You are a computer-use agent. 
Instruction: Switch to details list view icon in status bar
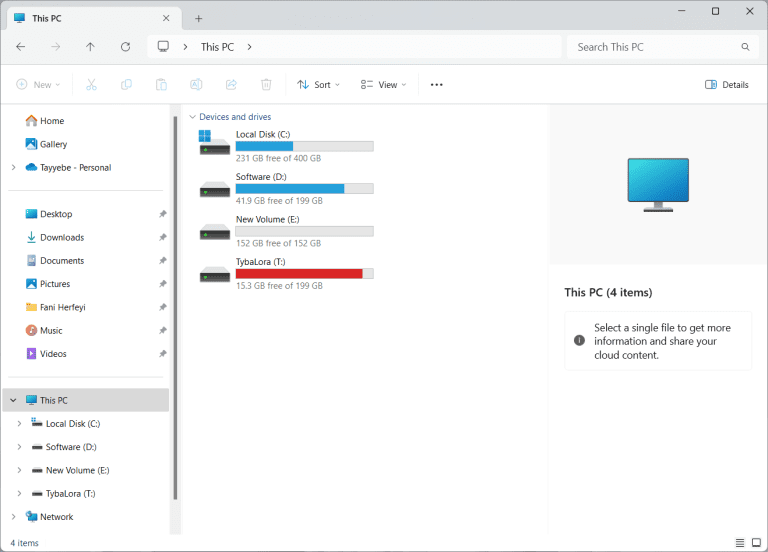tap(740, 543)
